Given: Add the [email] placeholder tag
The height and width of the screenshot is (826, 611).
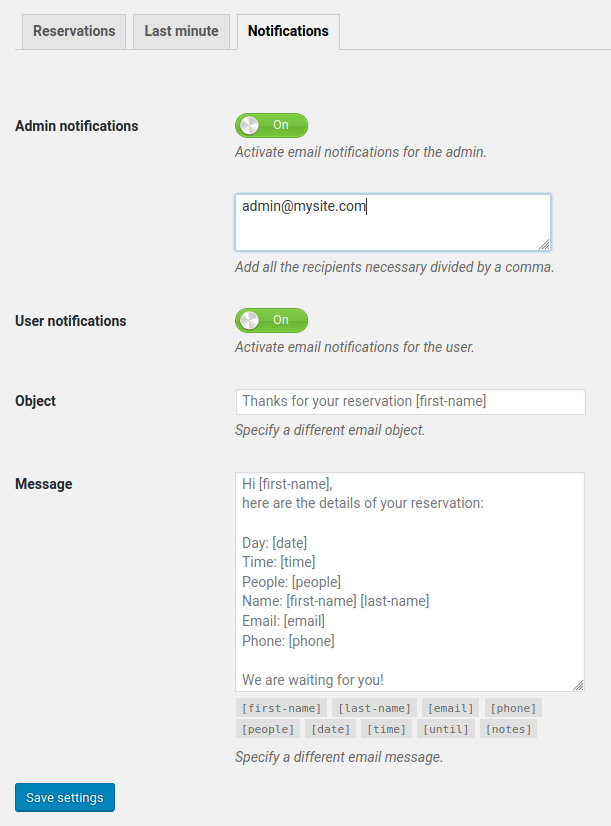Looking at the screenshot, I should click(x=450, y=708).
